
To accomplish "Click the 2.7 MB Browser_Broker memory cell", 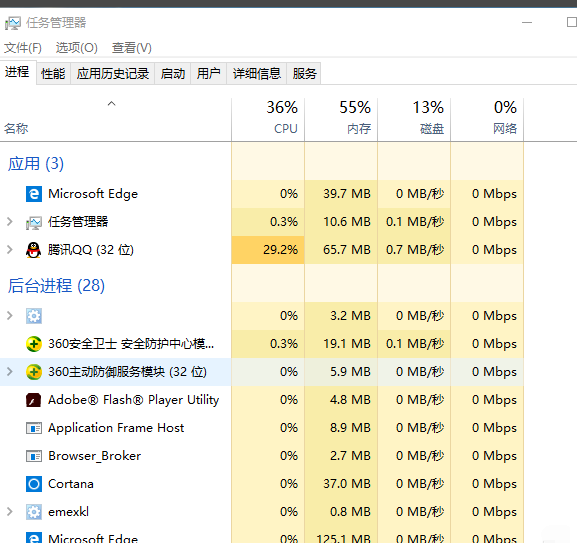I will pyautogui.click(x=341, y=456).
